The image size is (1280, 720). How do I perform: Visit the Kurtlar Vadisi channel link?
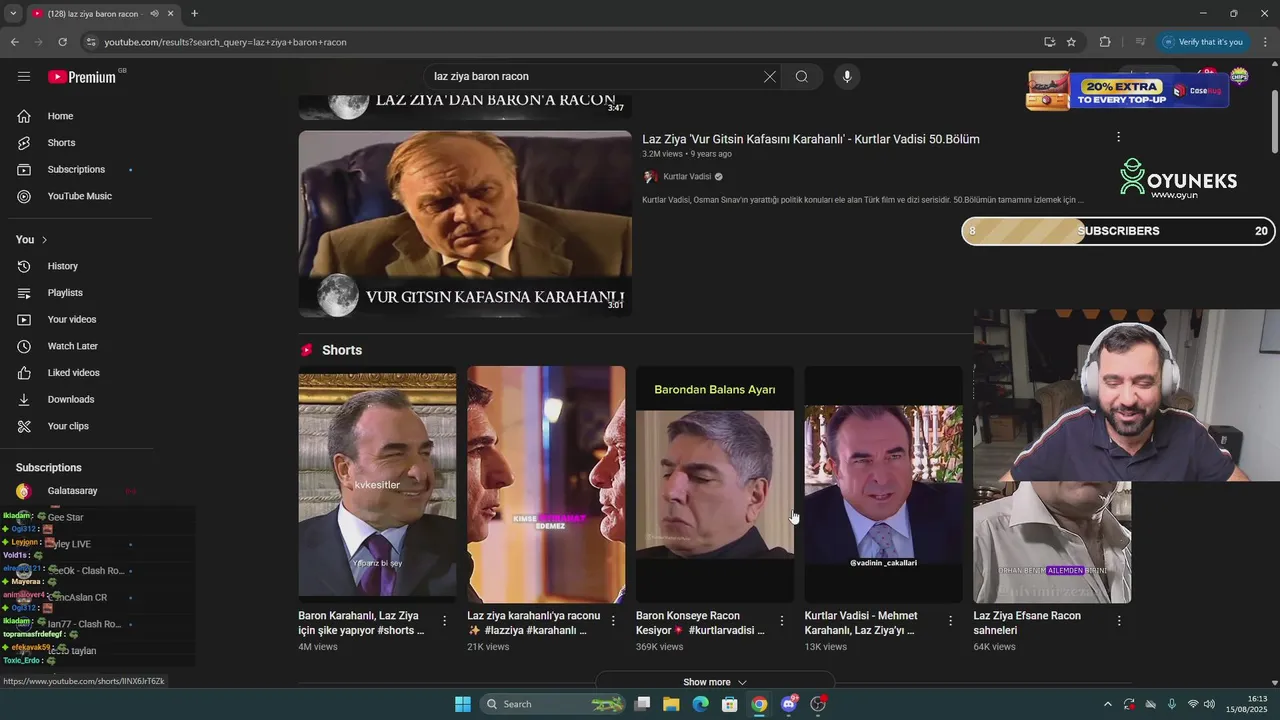tap(687, 177)
